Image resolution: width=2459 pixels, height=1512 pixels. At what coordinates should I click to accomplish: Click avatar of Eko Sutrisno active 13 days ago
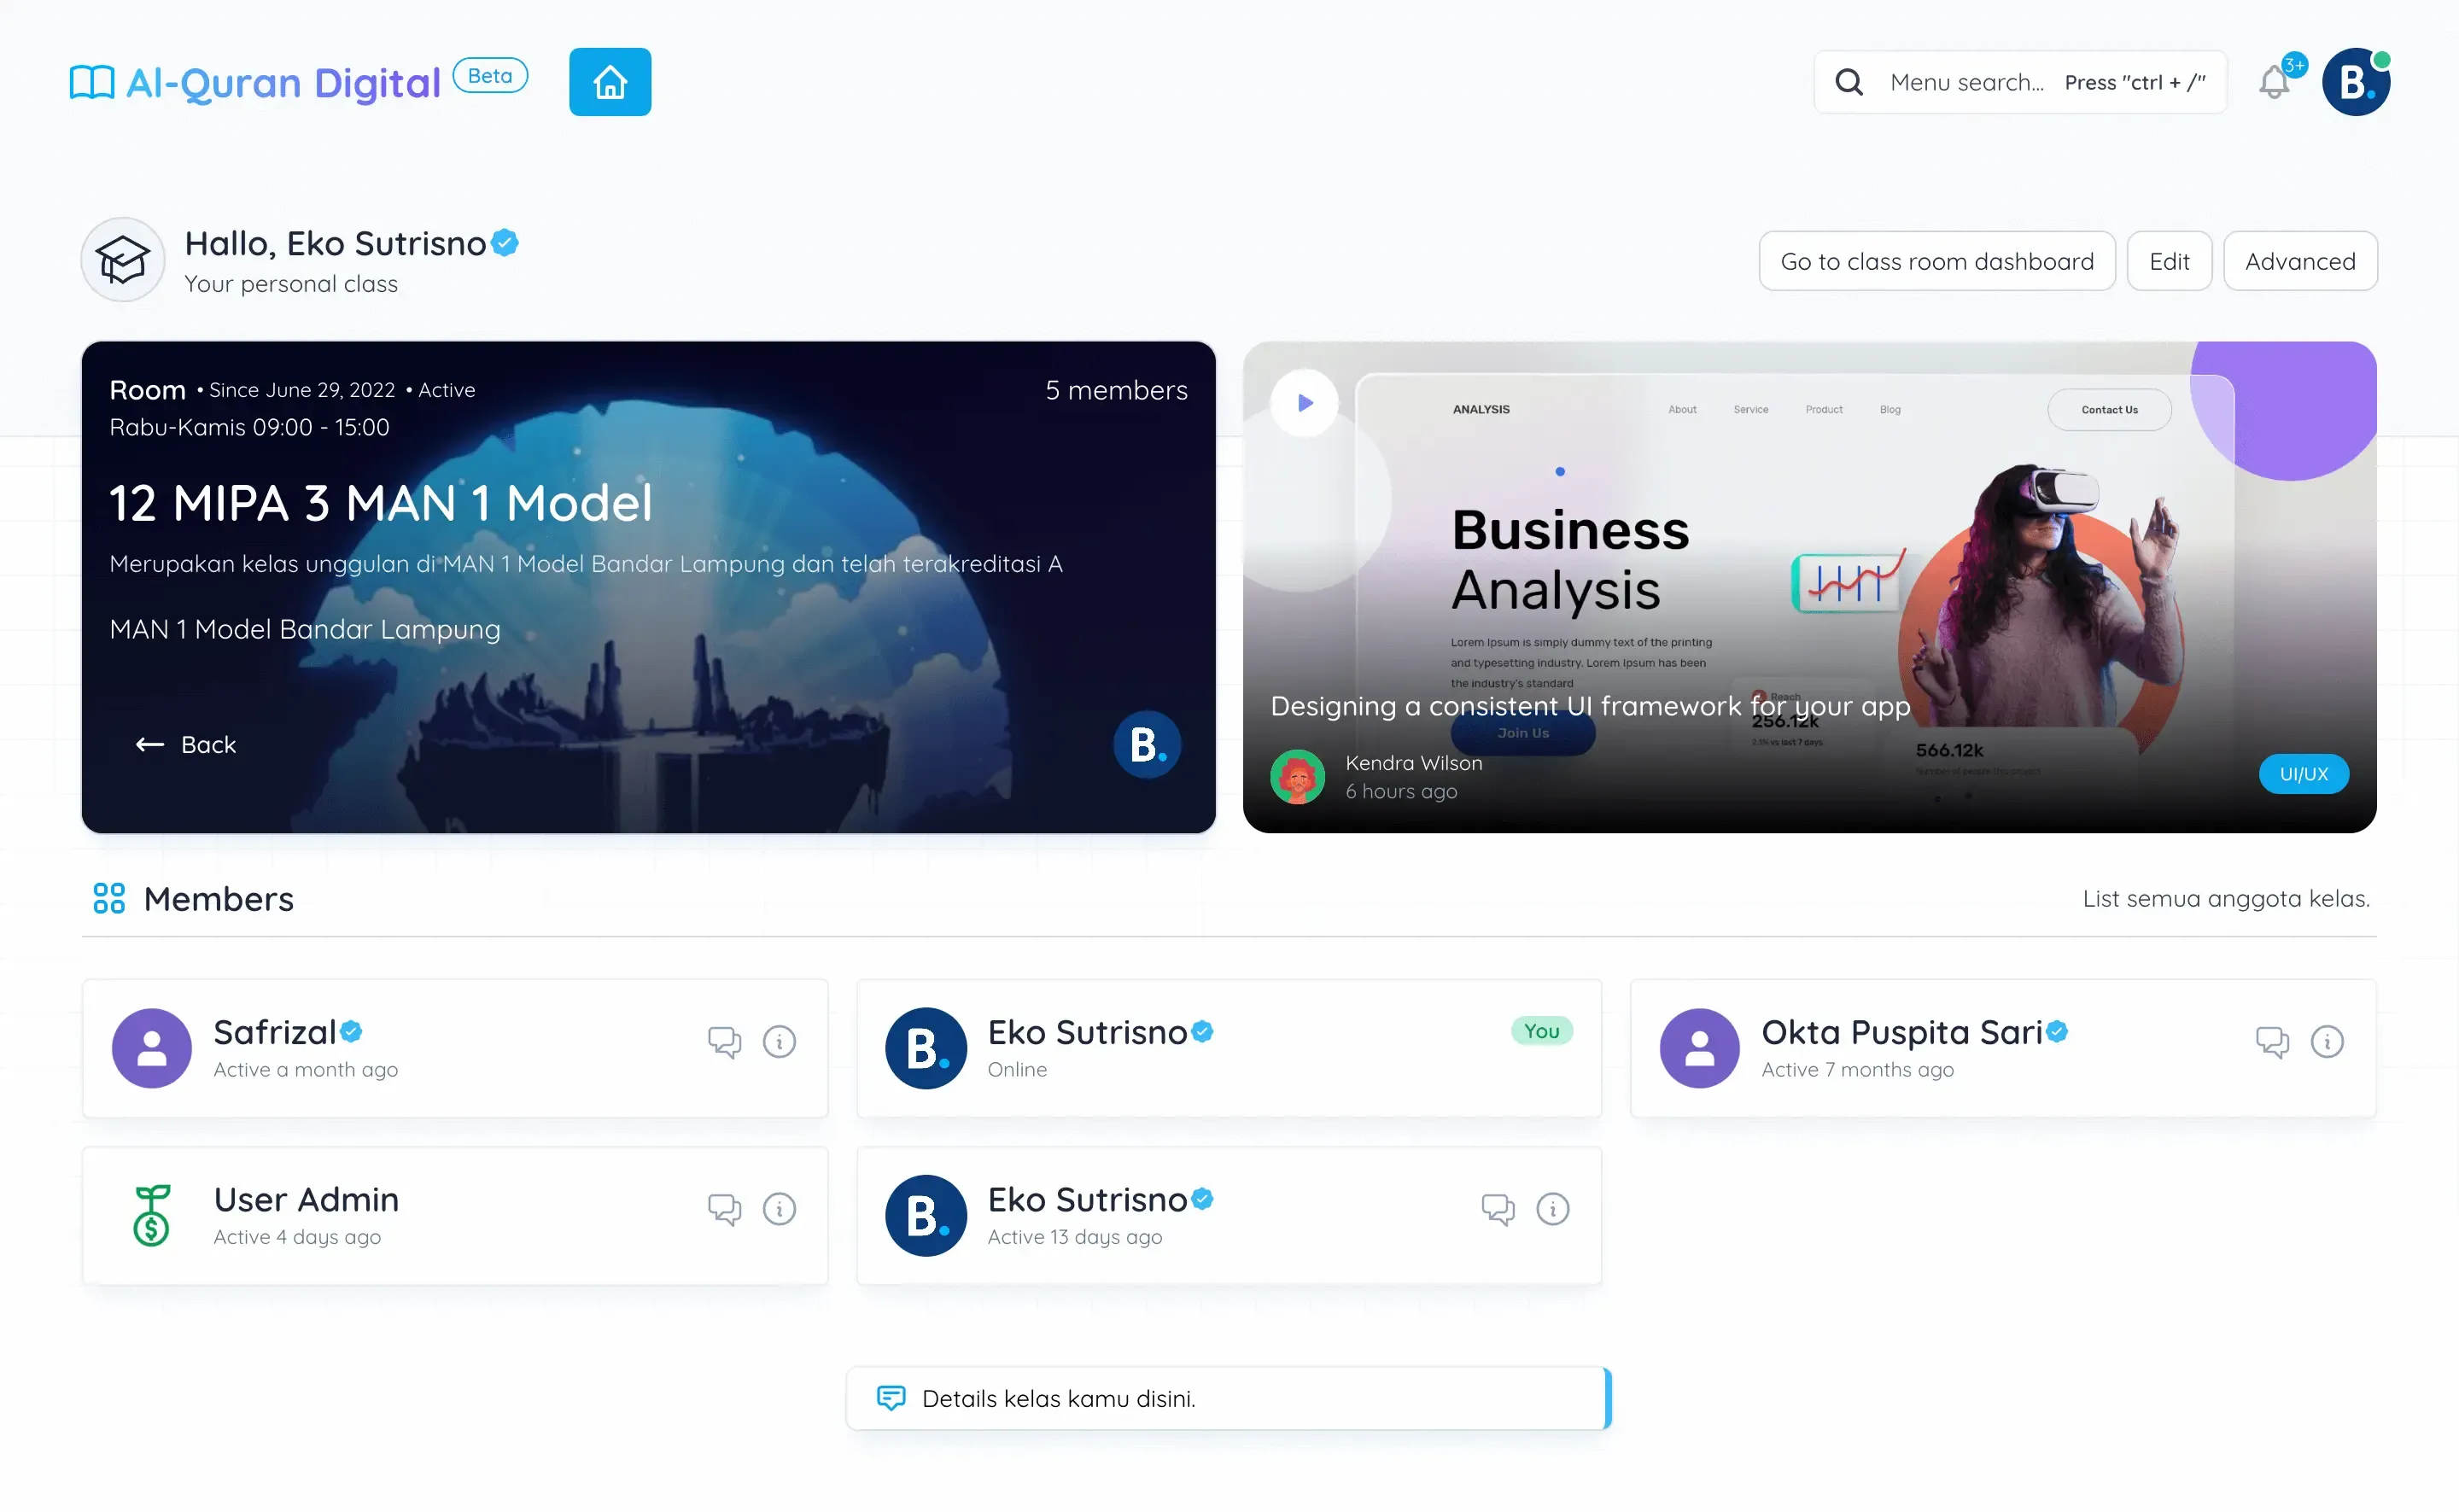pos(926,1215)
